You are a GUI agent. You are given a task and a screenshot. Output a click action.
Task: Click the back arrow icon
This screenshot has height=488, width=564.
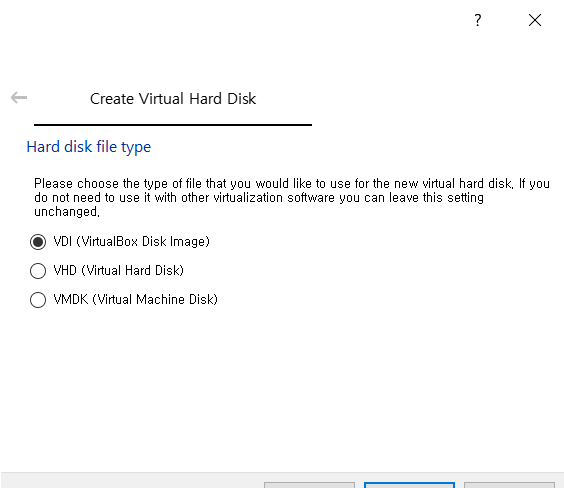(x=19, y=97)
